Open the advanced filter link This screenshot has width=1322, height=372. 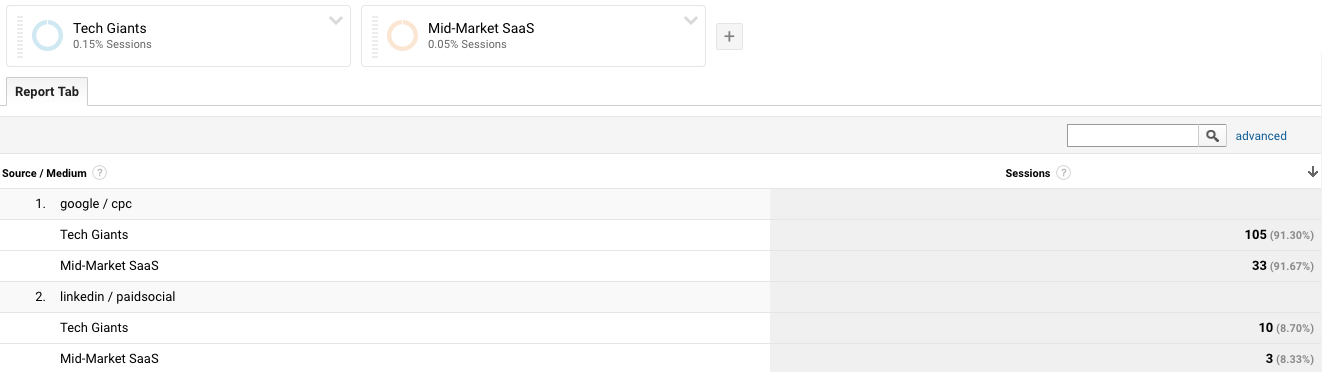tap(1261, 136)
